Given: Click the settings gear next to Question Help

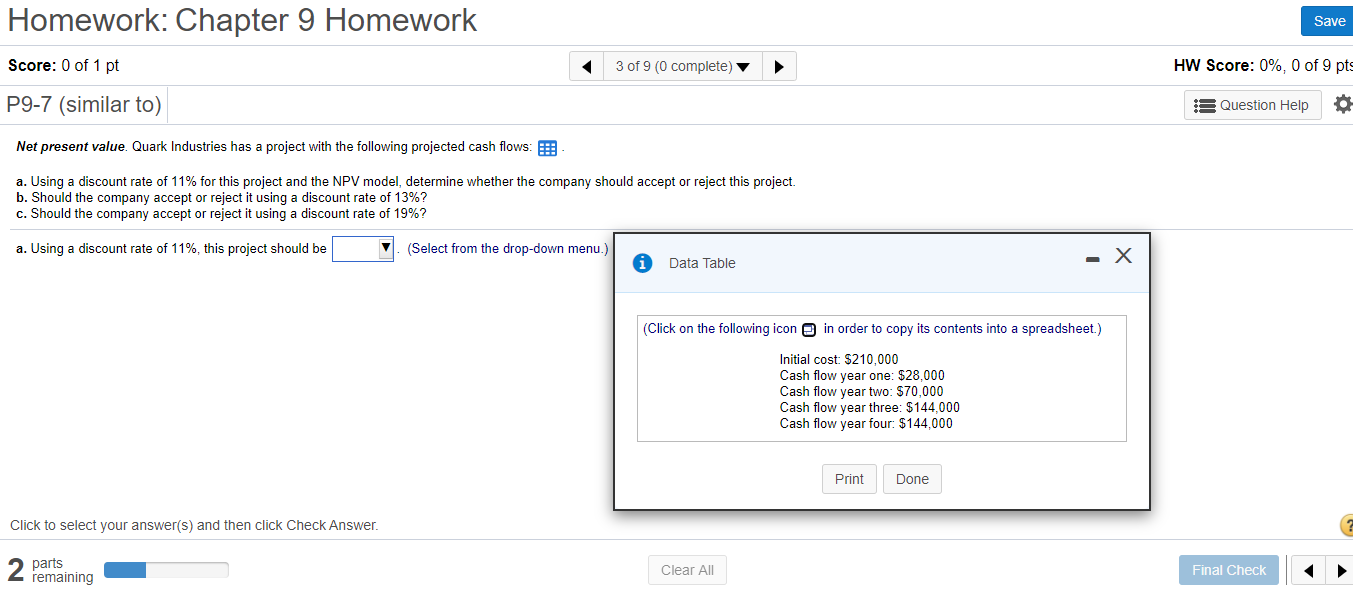Looking at the screenshot, I should [1343, 103].
